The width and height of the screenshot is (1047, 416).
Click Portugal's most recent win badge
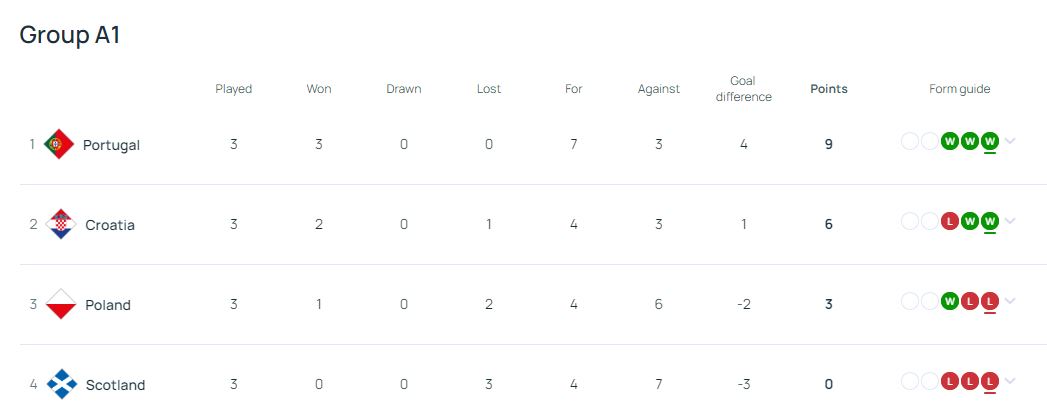(x=990, y=141)
